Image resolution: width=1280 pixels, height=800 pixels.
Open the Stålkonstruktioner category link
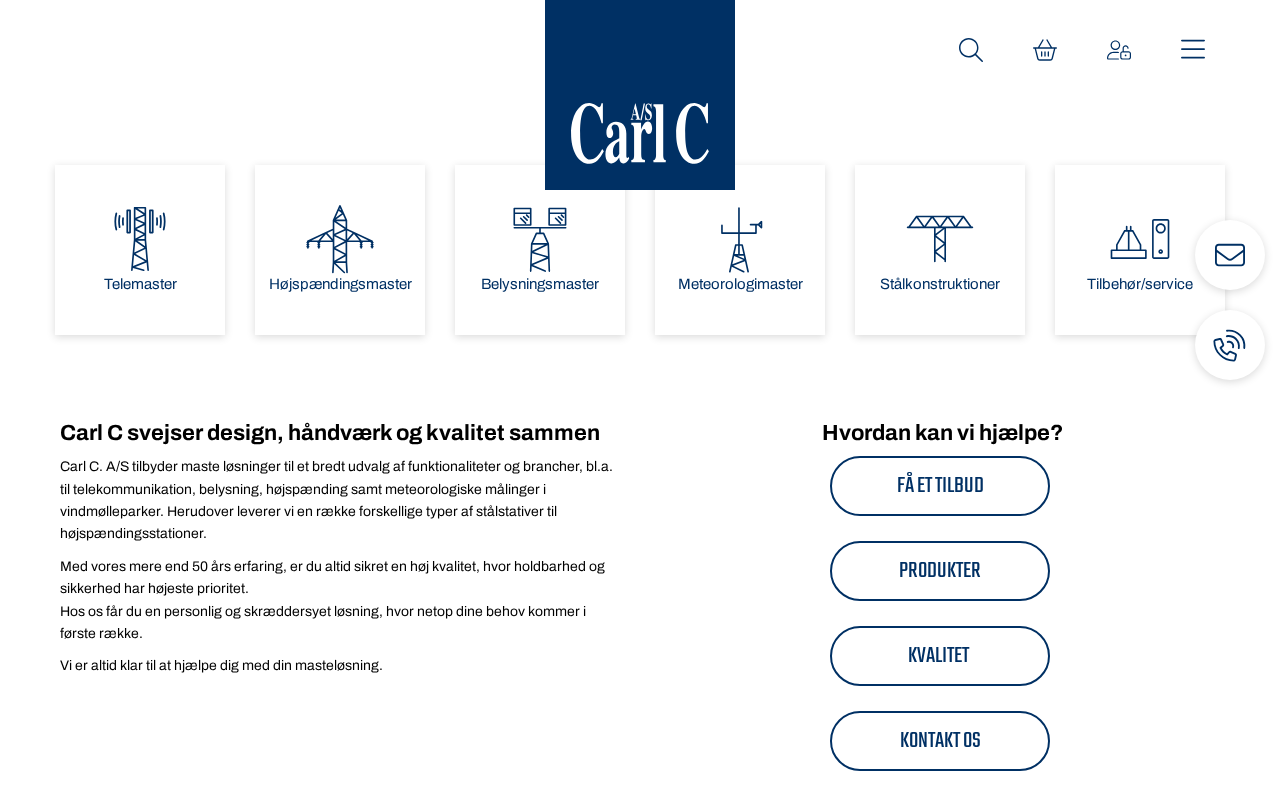(940, 284)
